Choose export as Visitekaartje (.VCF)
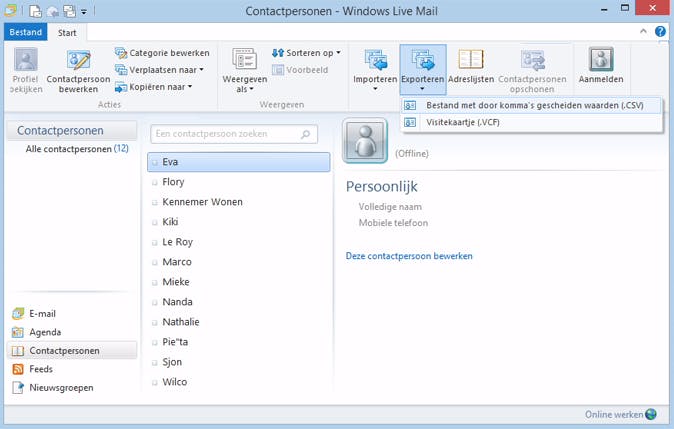The width and height of the screenshot is (674, 429). pos(531,123)
